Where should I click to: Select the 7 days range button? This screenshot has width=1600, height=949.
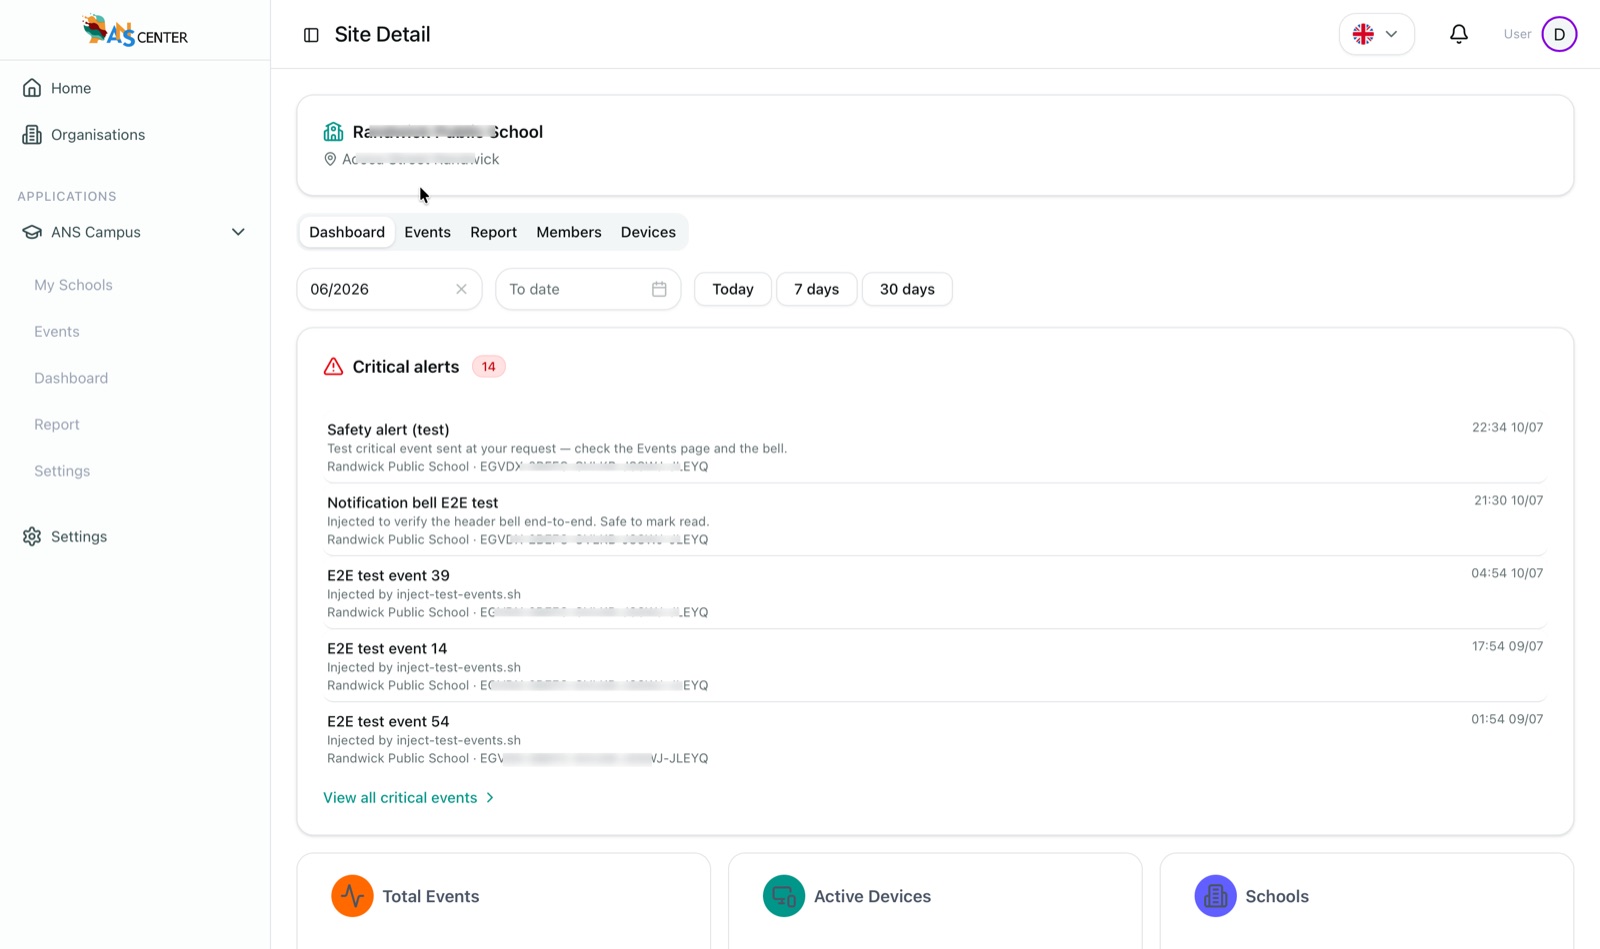(x=817, y=289)
